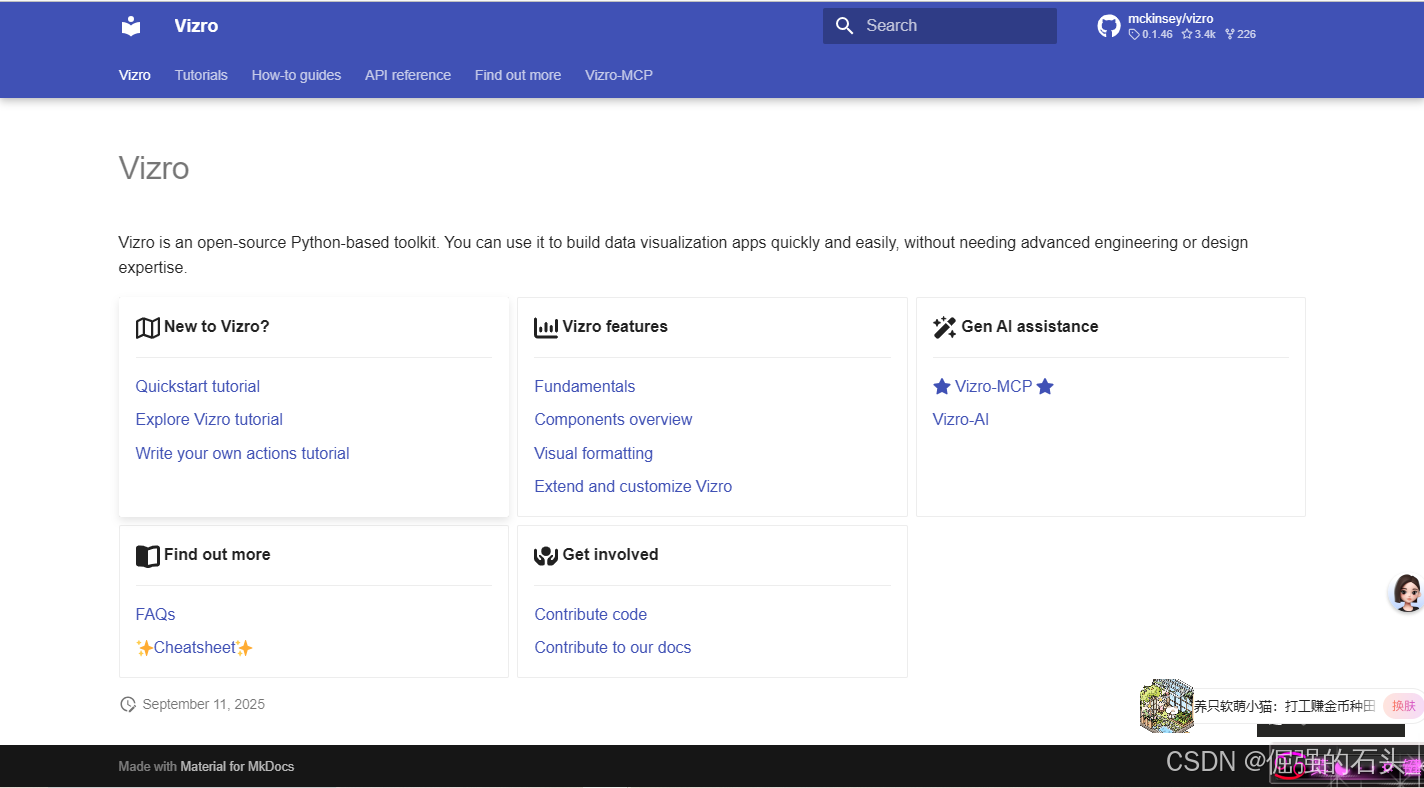Screen dimensions: 1424x788
Task: Go to the API reference tab
Action: (408, 75)
